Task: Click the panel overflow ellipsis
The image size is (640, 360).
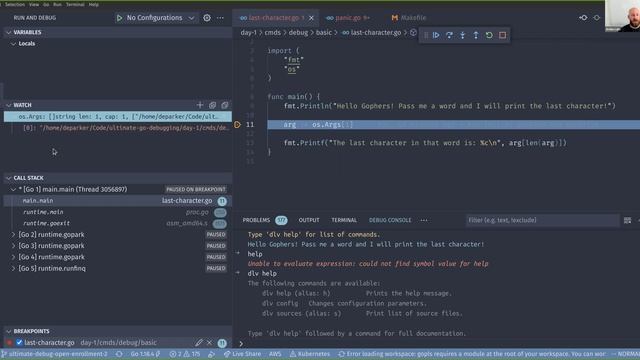Action: coord(424,220)
